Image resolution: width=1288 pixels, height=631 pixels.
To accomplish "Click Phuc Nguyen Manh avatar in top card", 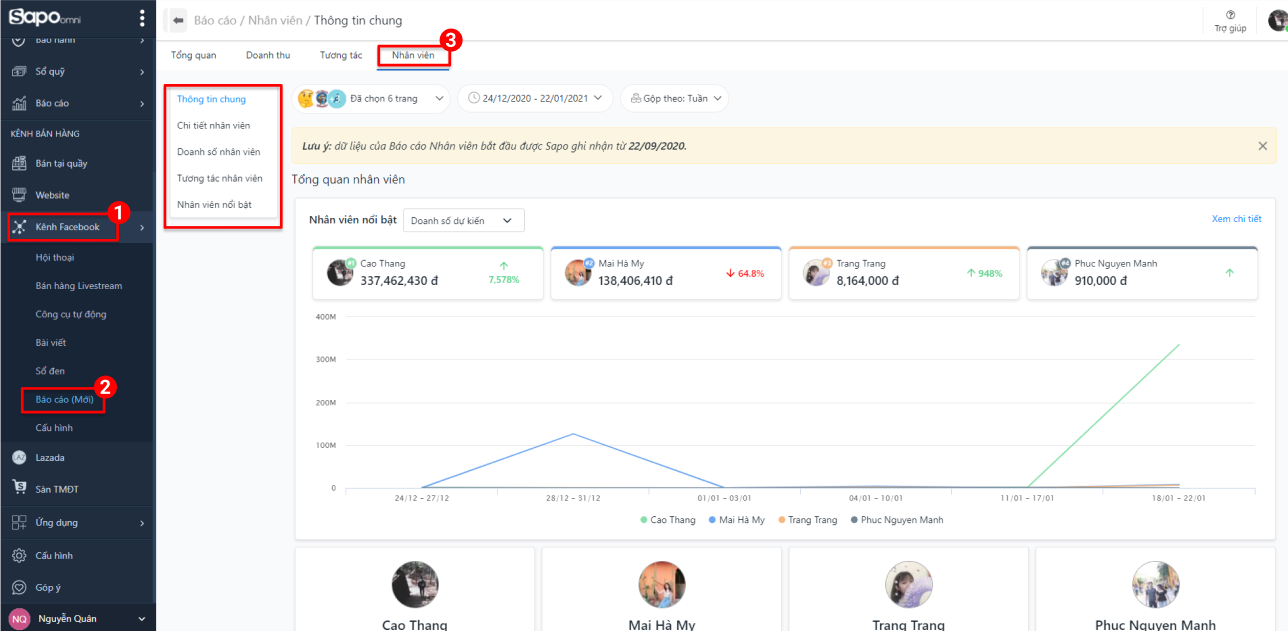I will [1055, 272].
